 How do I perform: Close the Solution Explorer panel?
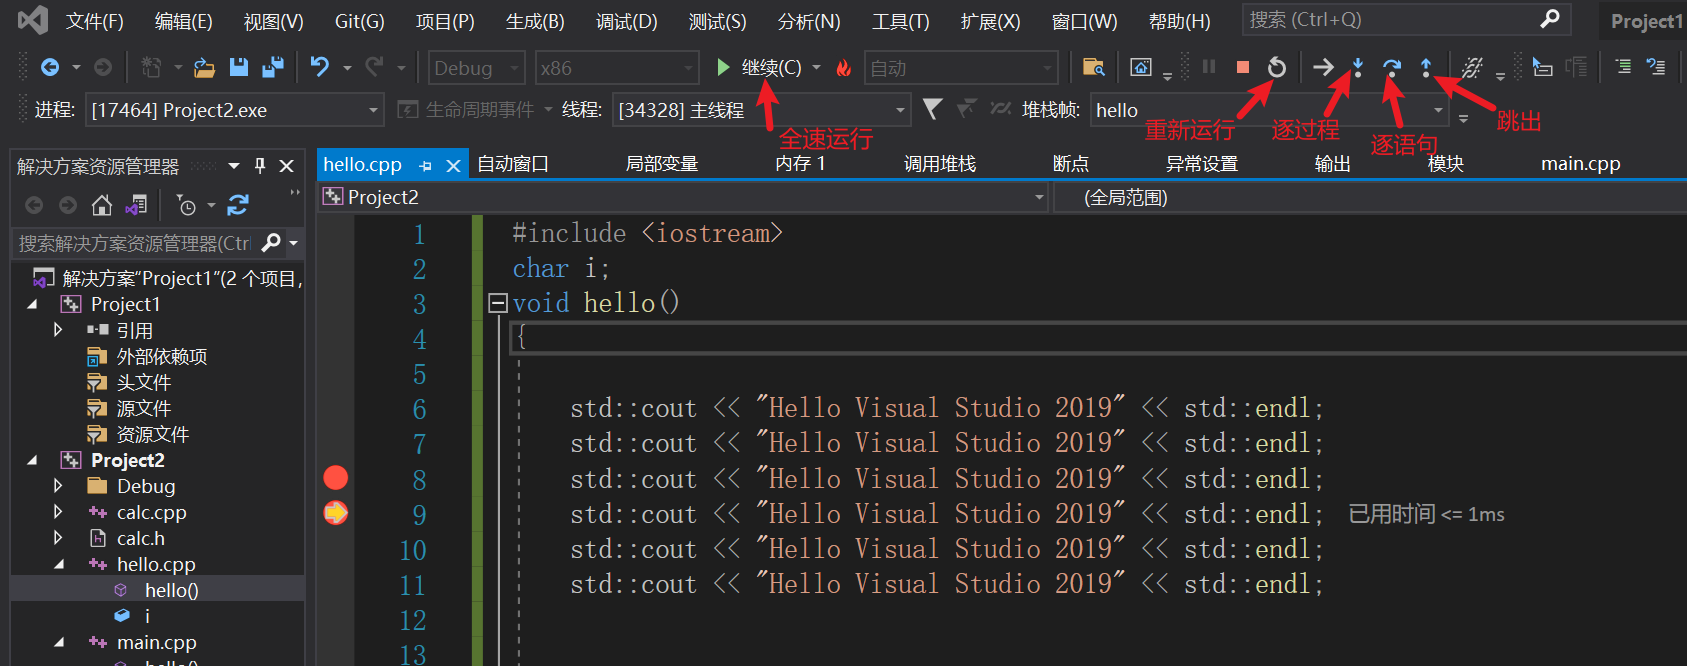point(287,166)
